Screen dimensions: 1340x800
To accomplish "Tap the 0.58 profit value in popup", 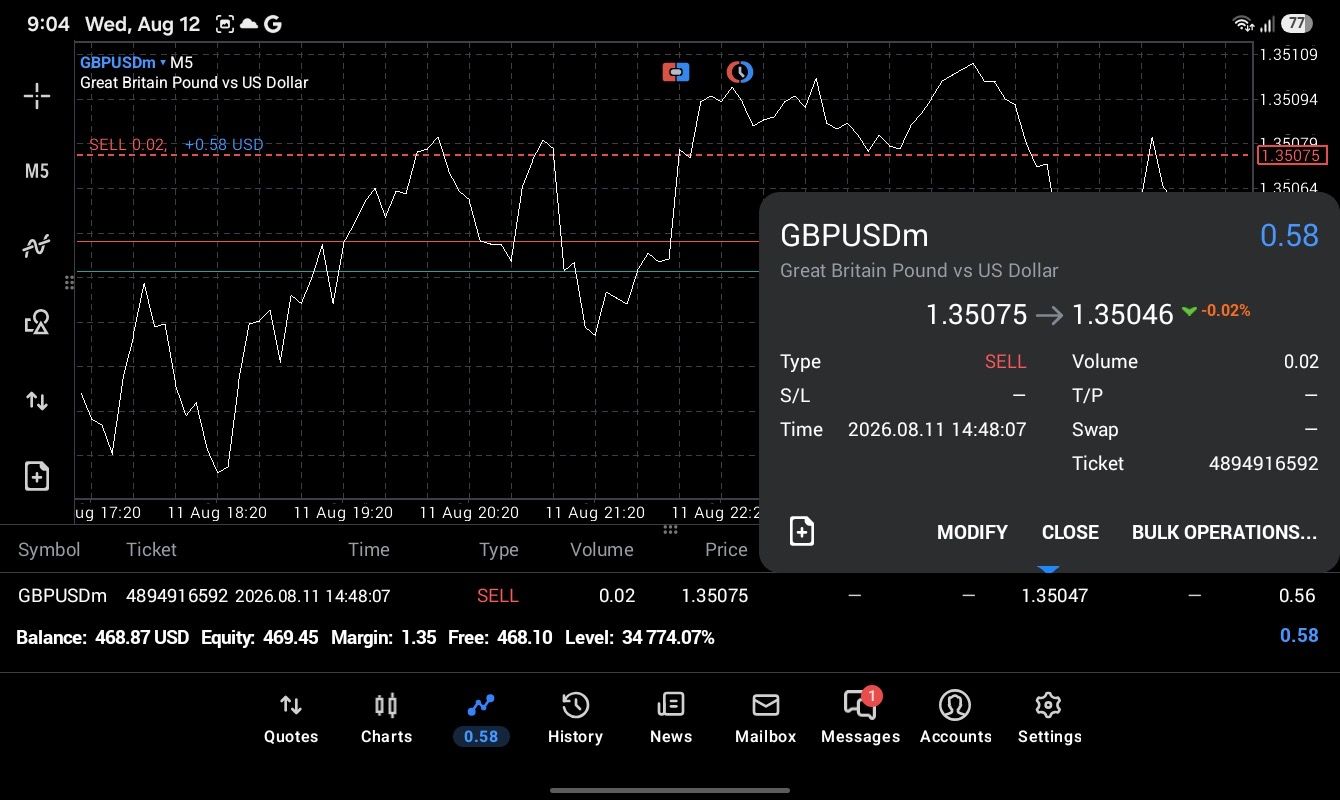I will point(1289,235).
